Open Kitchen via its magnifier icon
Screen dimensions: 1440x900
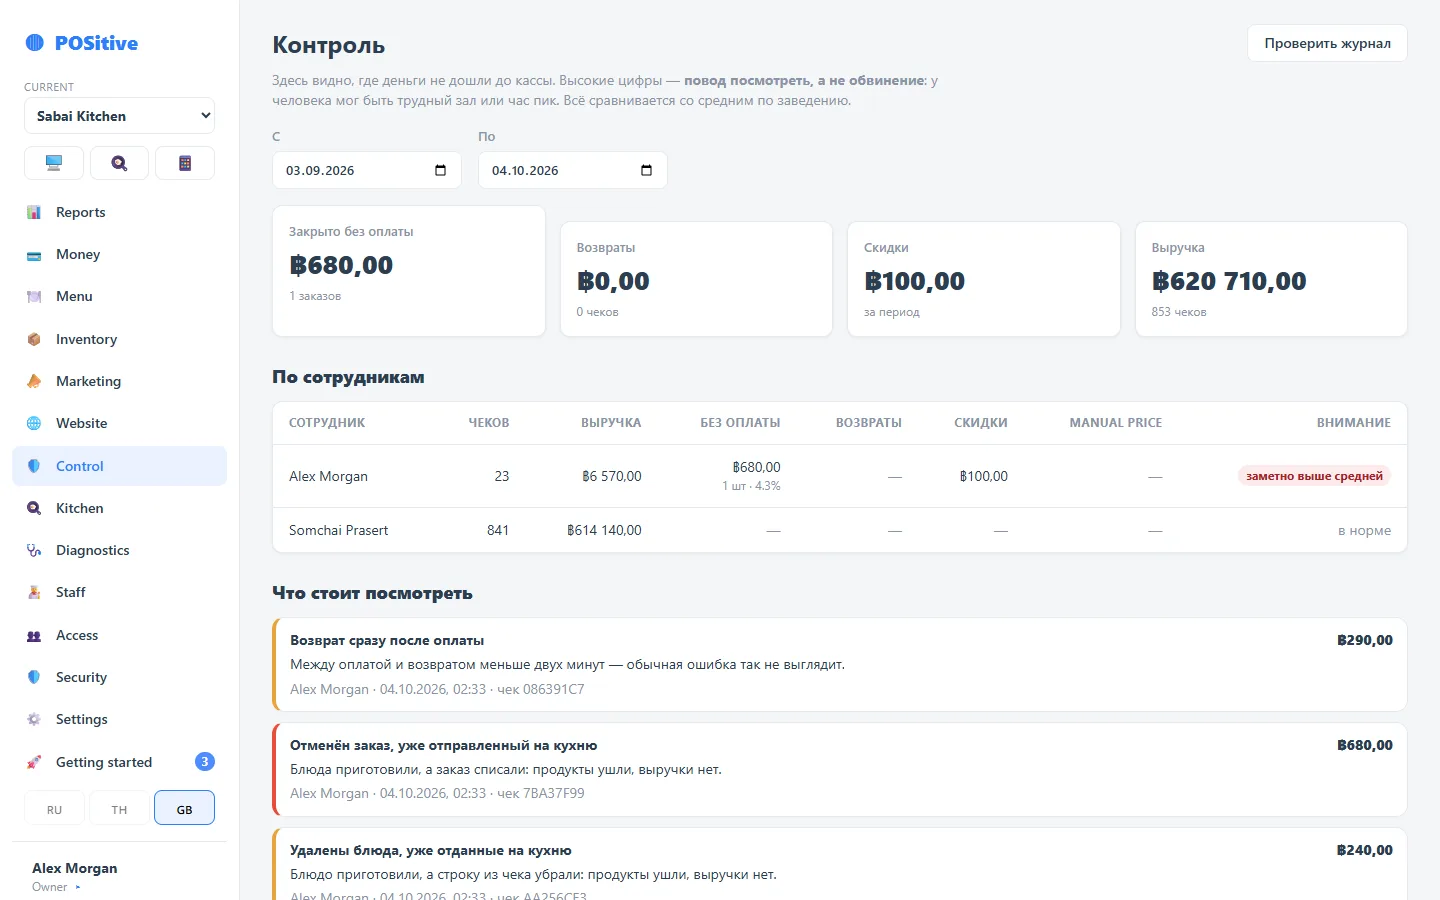click(34, 508)
